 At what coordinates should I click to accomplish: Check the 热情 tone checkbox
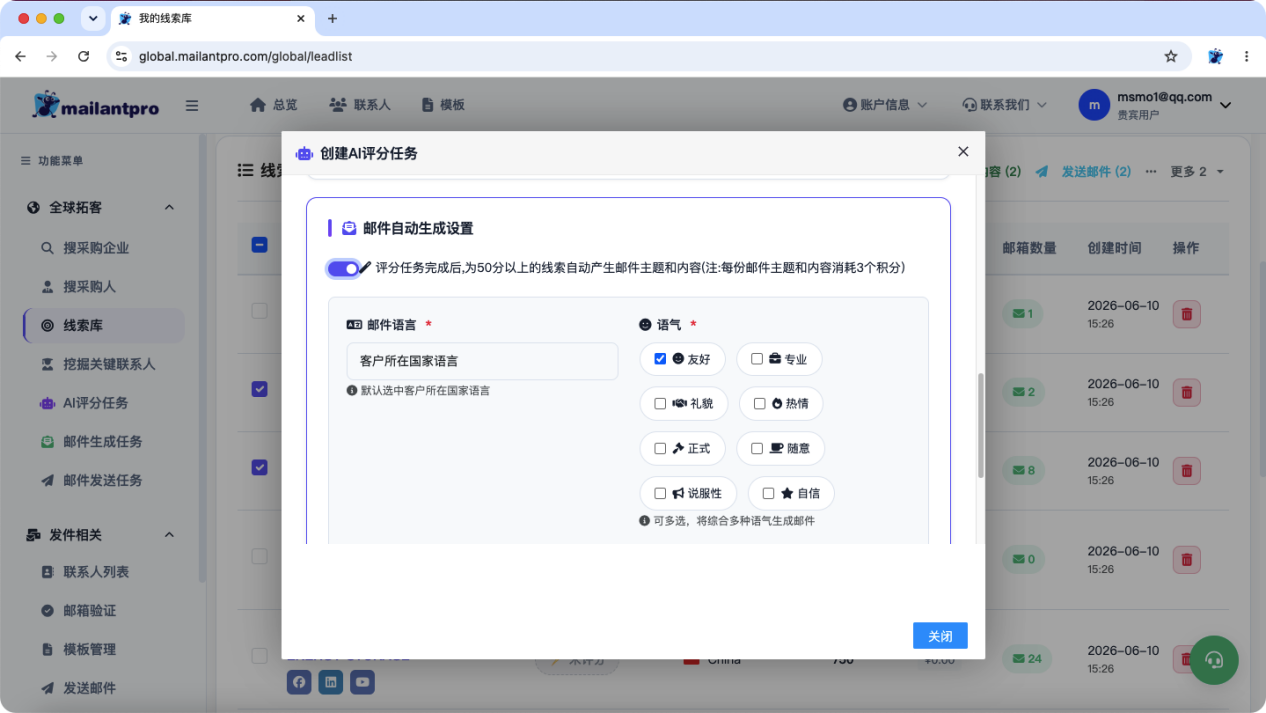(760, 404)
